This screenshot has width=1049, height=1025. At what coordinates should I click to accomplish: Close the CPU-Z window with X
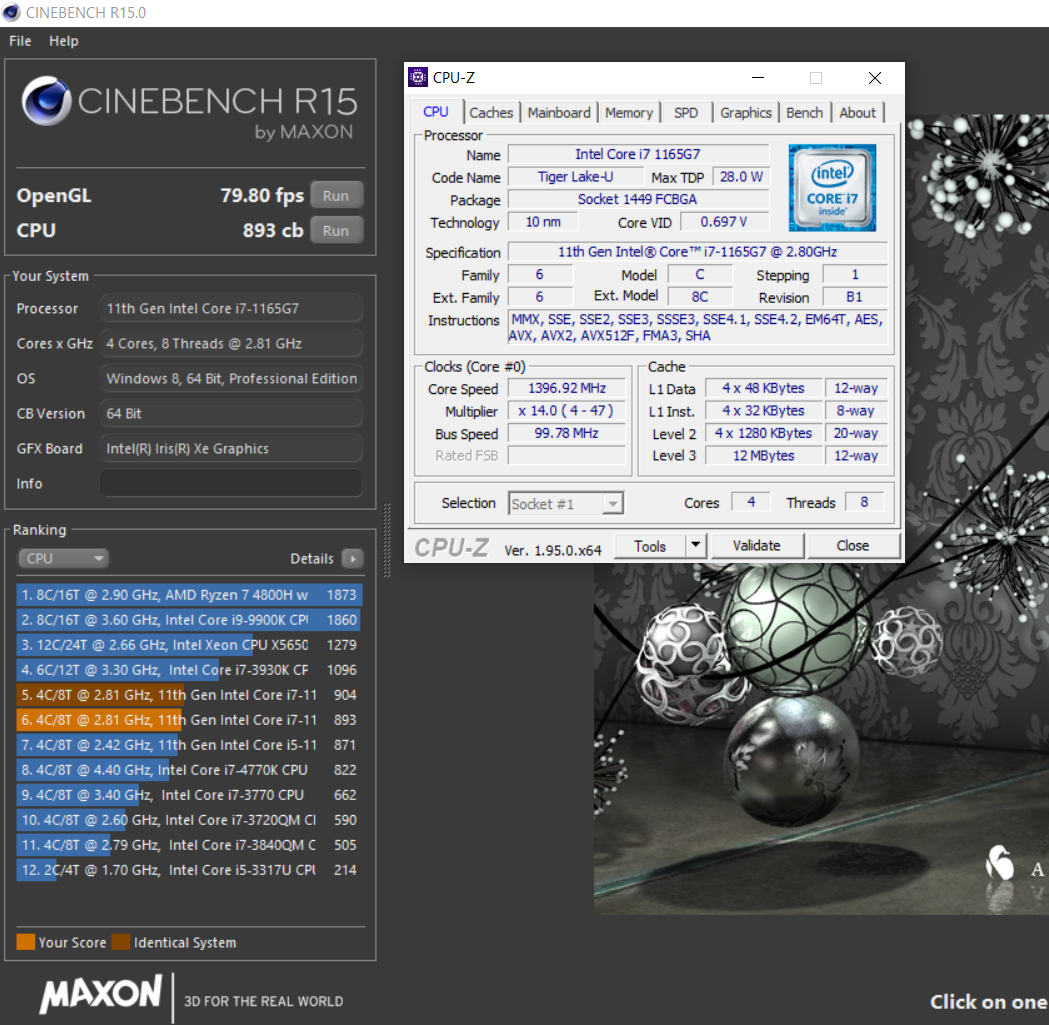click(874, 78)
